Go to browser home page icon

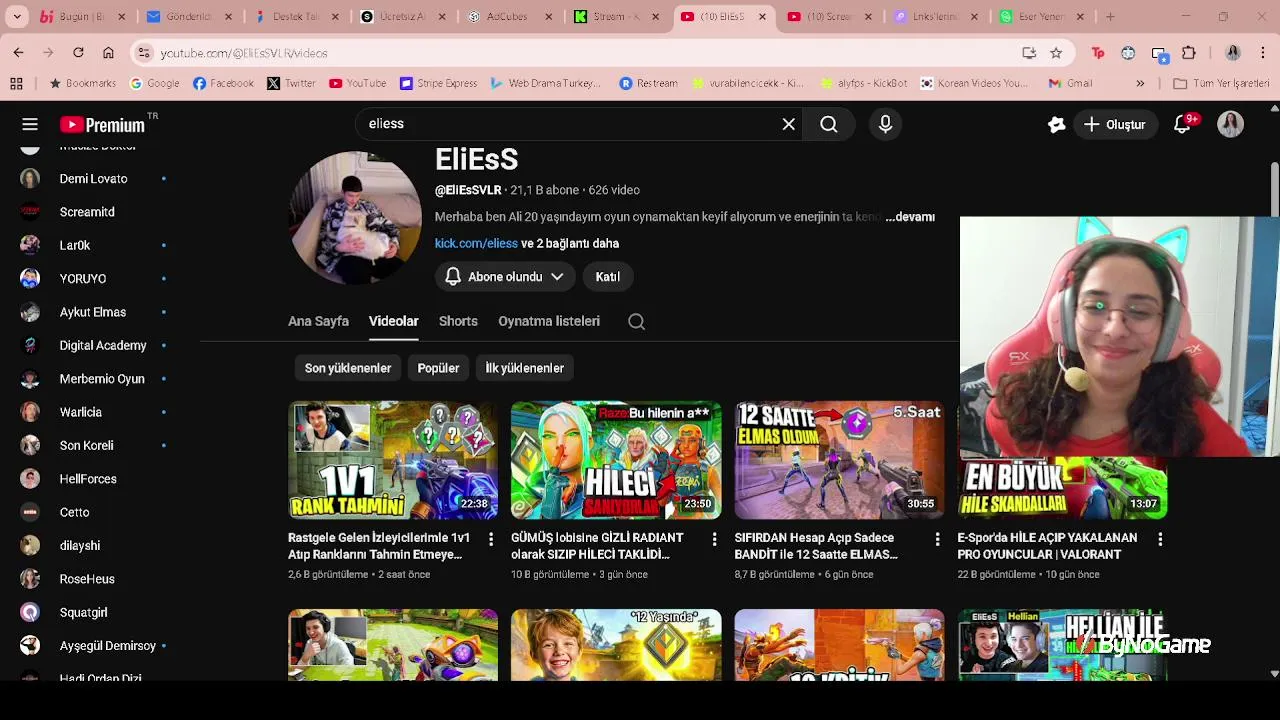(108, 53)
